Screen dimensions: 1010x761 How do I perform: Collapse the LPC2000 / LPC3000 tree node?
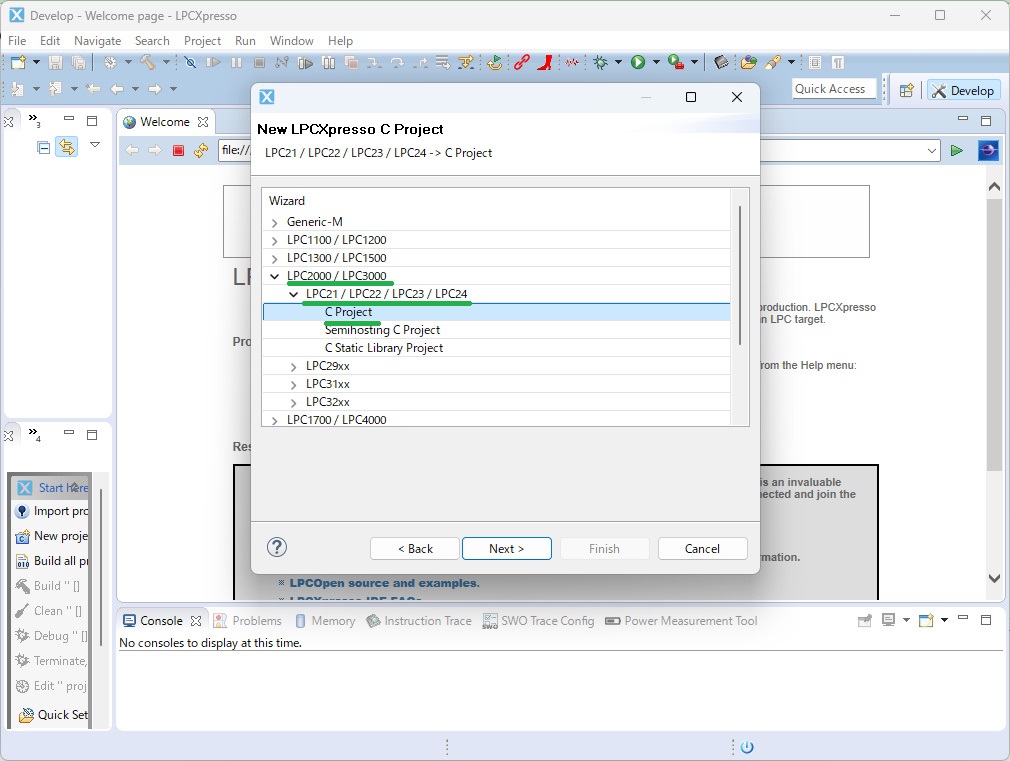click(275, 276)
